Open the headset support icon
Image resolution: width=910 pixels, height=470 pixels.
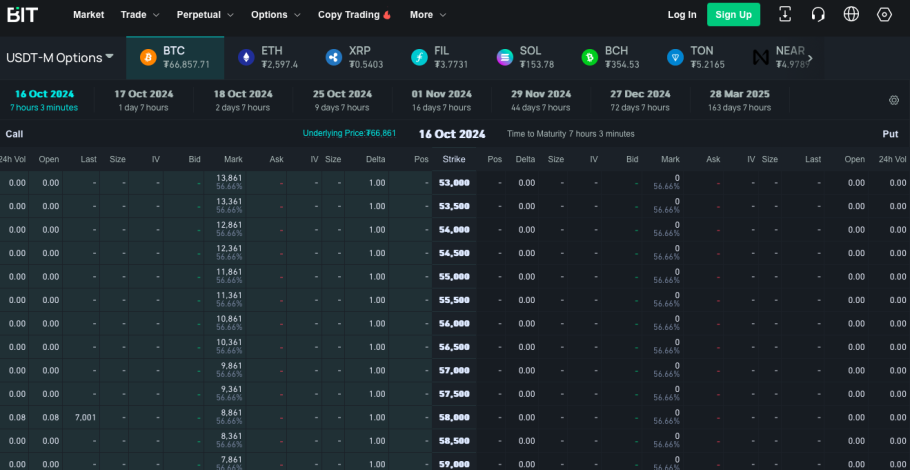(x=818, y=15)
